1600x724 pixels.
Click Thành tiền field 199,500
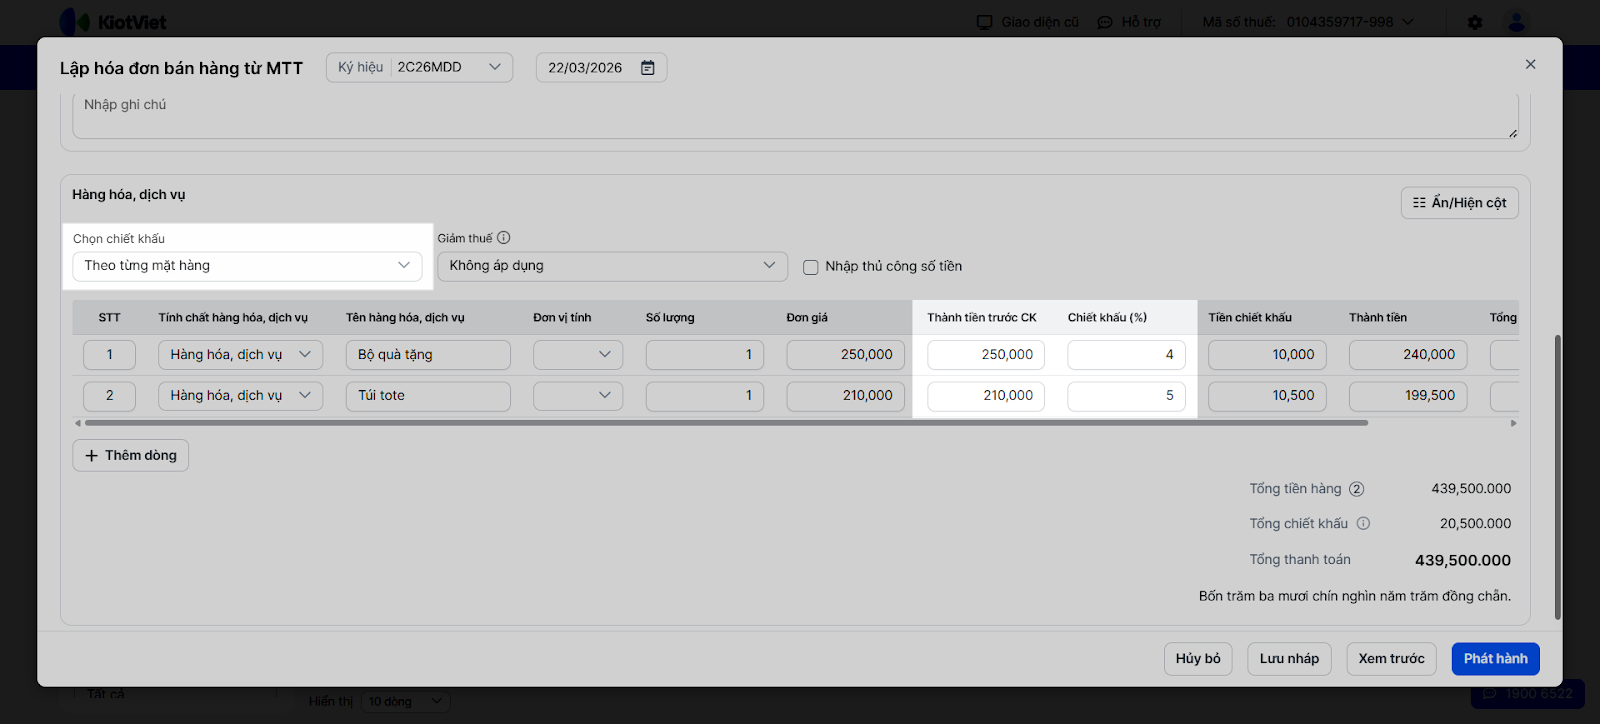point(1408,396)
